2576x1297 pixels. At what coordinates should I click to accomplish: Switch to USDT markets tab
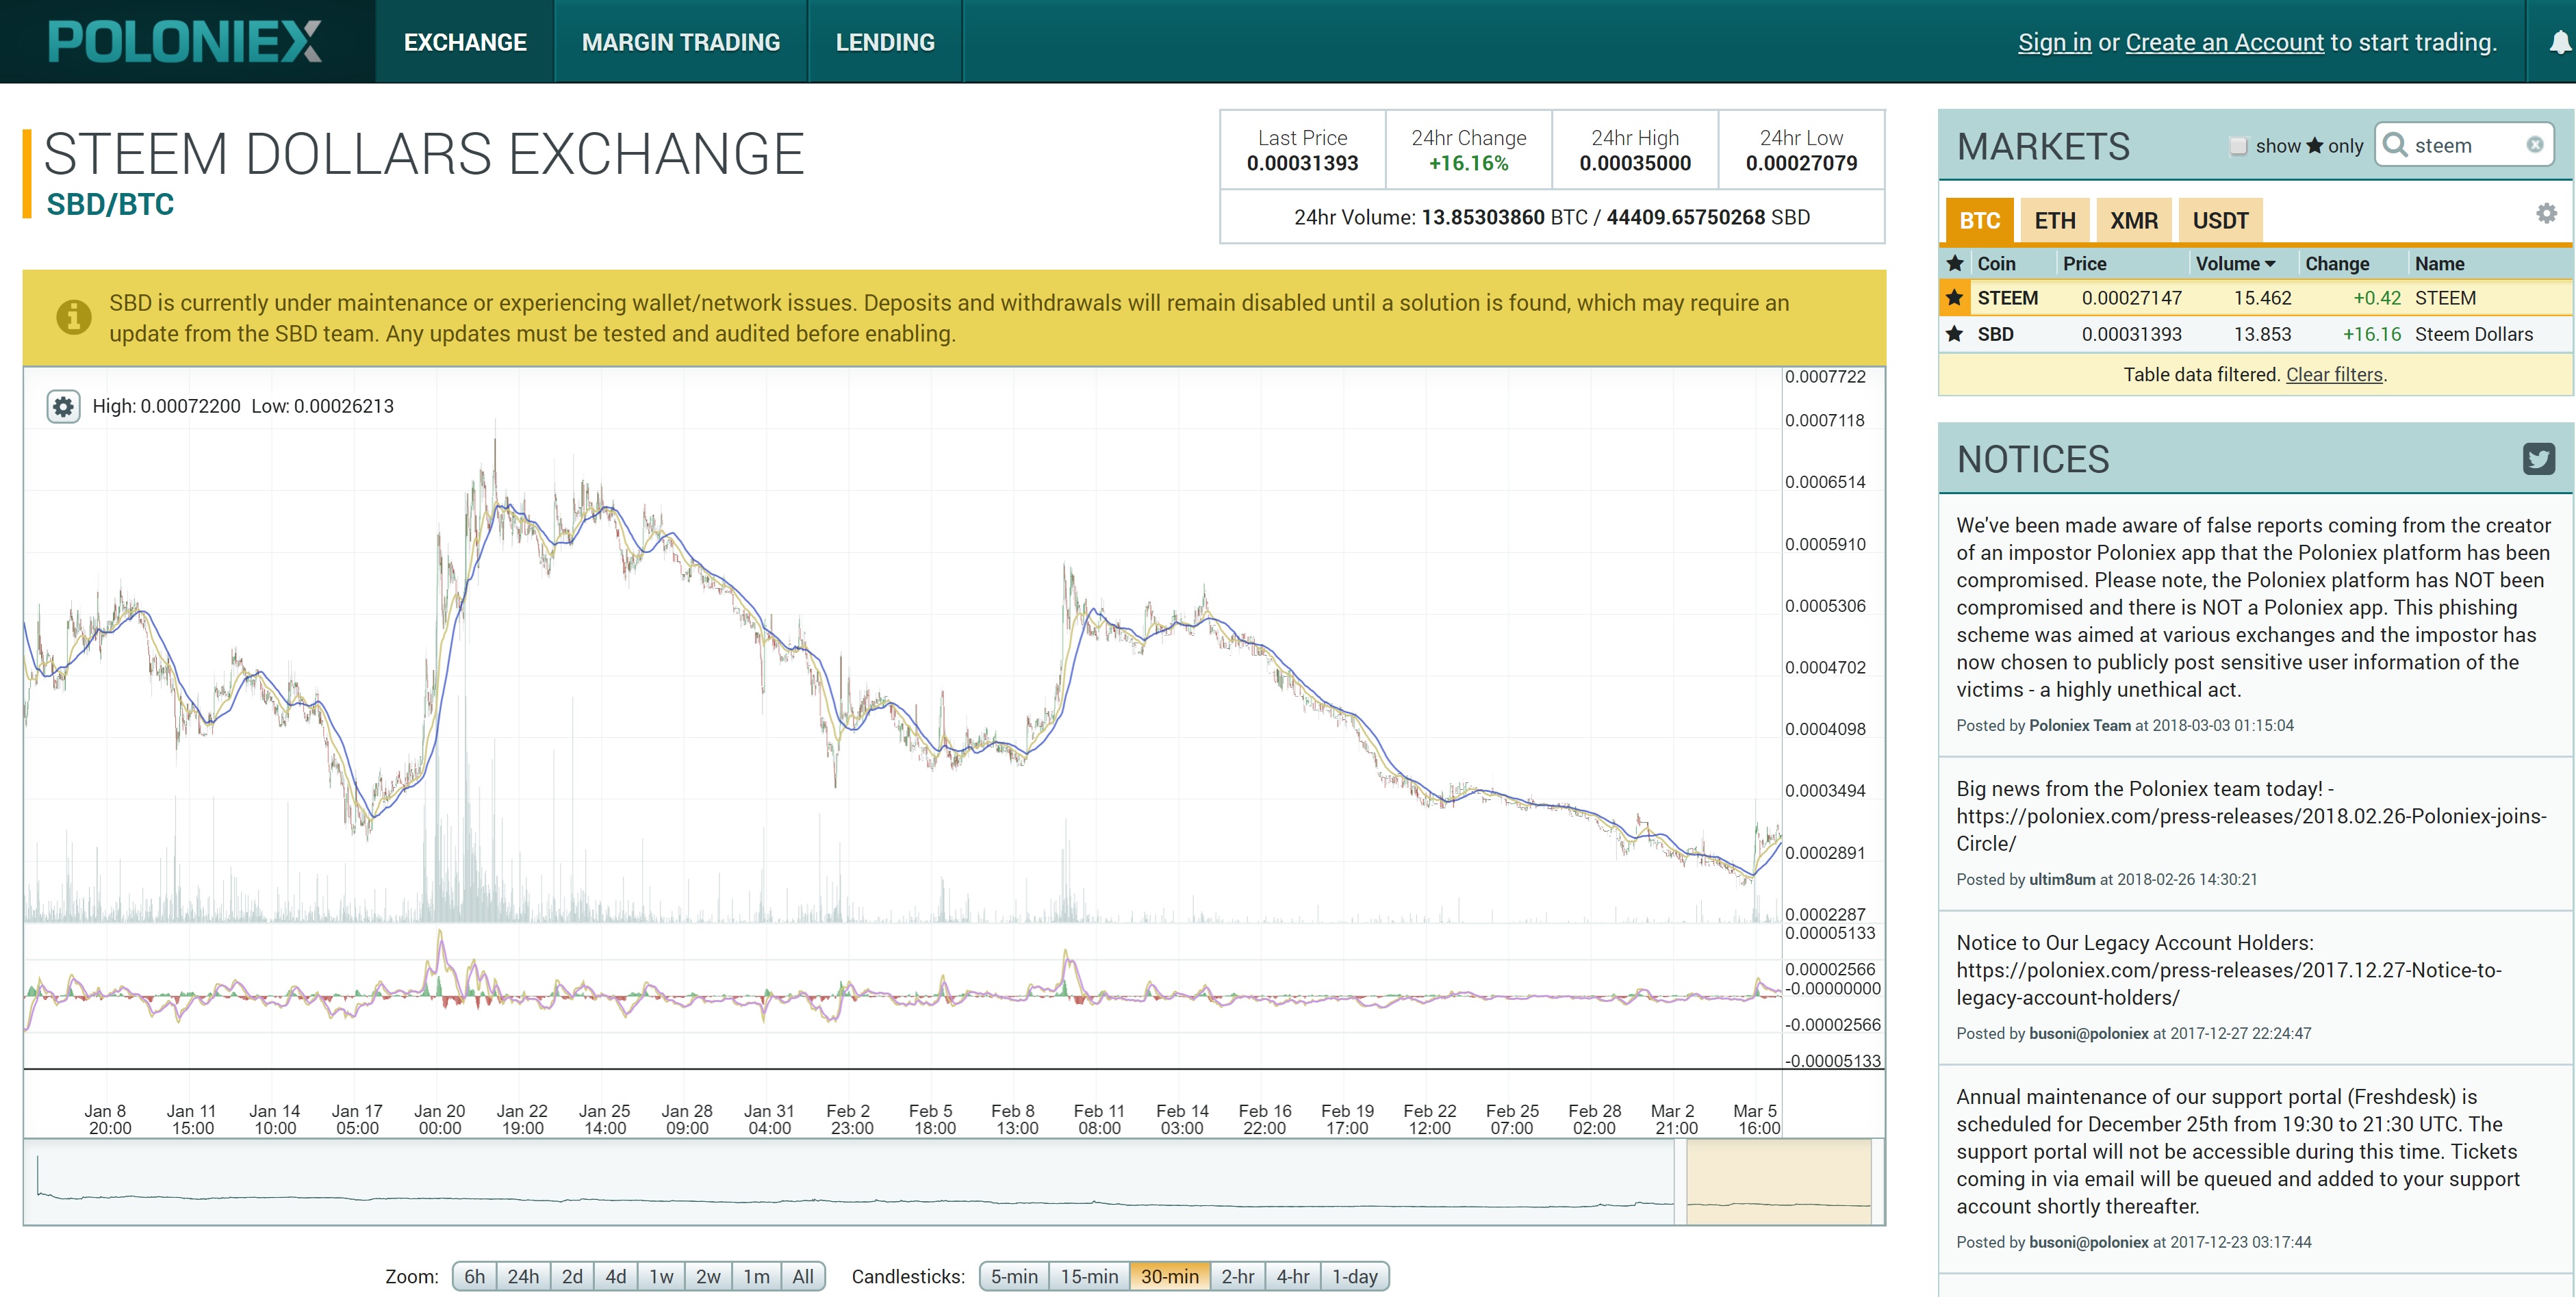pyautogui.click(x=2220, y=220)
